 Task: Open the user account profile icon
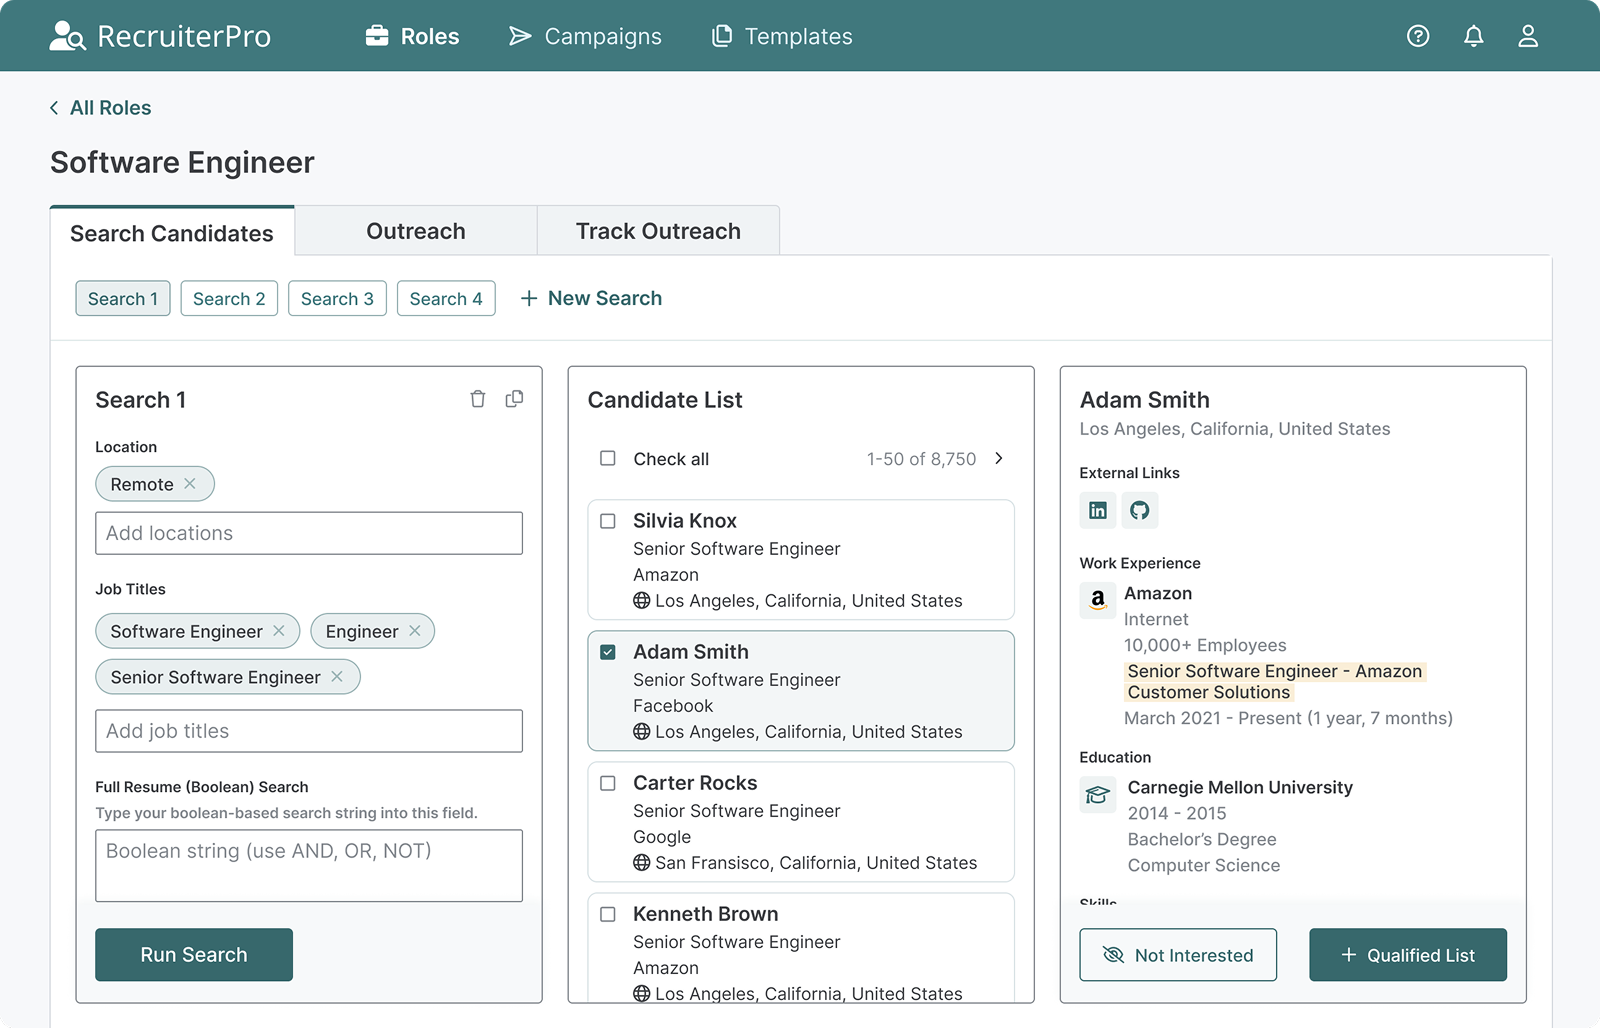[x=1527, y=36]
